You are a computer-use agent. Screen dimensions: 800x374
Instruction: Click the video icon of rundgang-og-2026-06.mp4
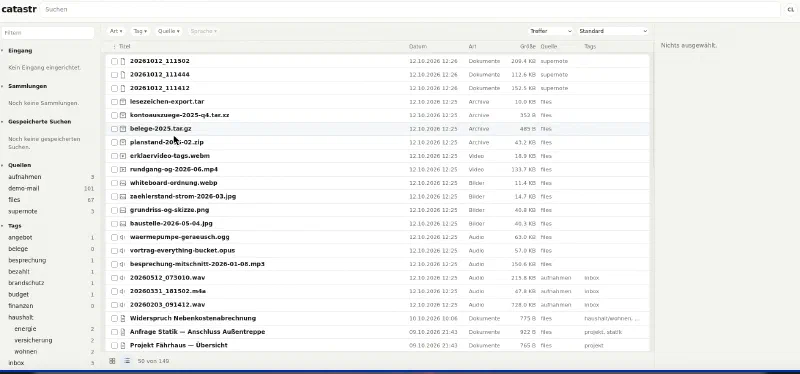click(122, 169)
